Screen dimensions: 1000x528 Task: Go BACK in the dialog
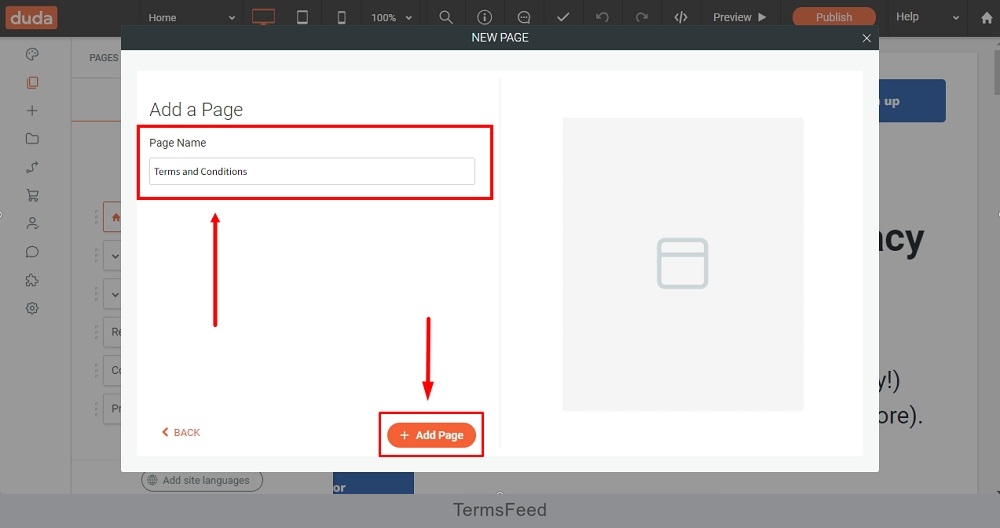pyautogui.click(x=180, y=432)
